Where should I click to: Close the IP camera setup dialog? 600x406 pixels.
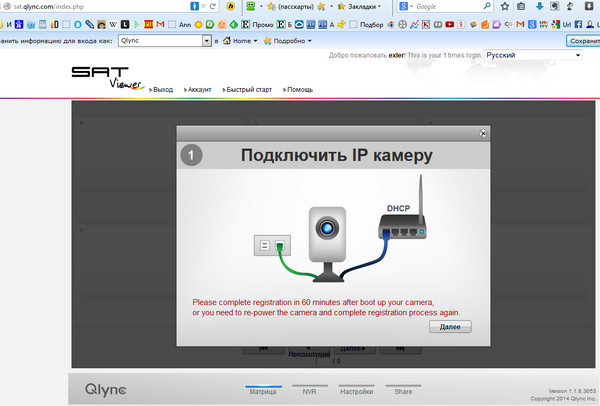coord(483,132)
